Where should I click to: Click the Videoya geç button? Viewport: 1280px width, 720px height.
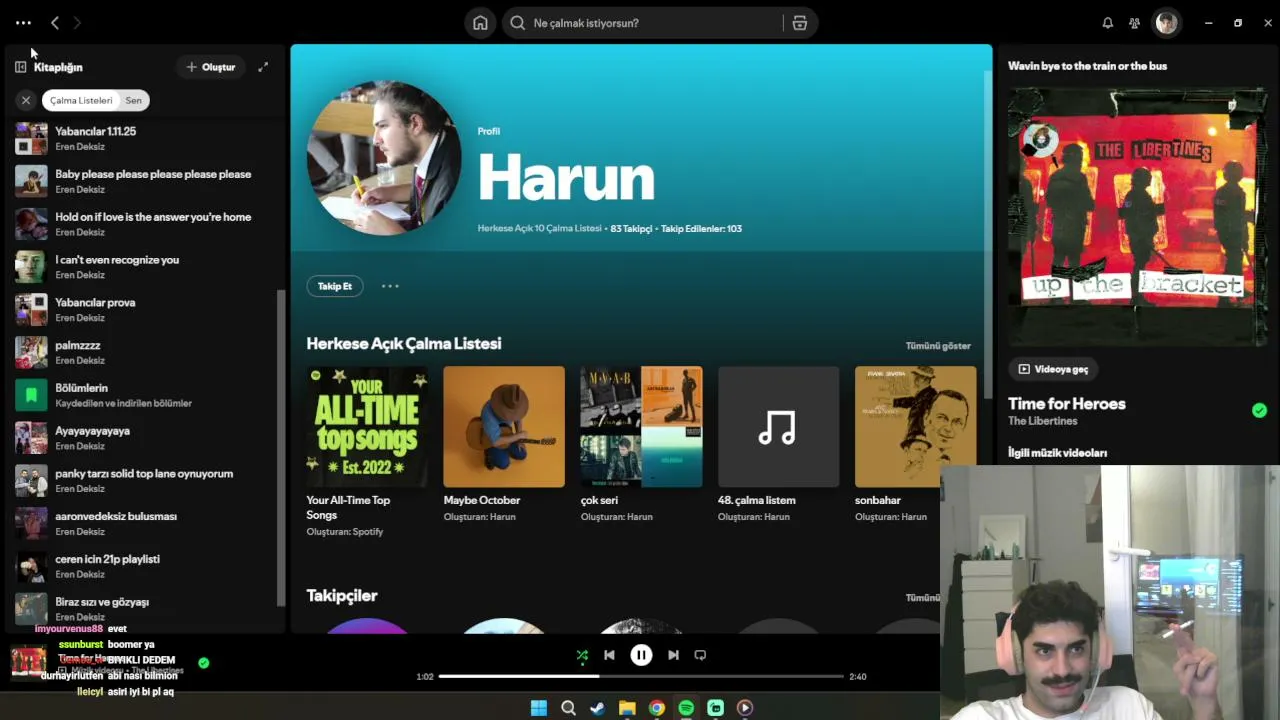(1053, 369)
